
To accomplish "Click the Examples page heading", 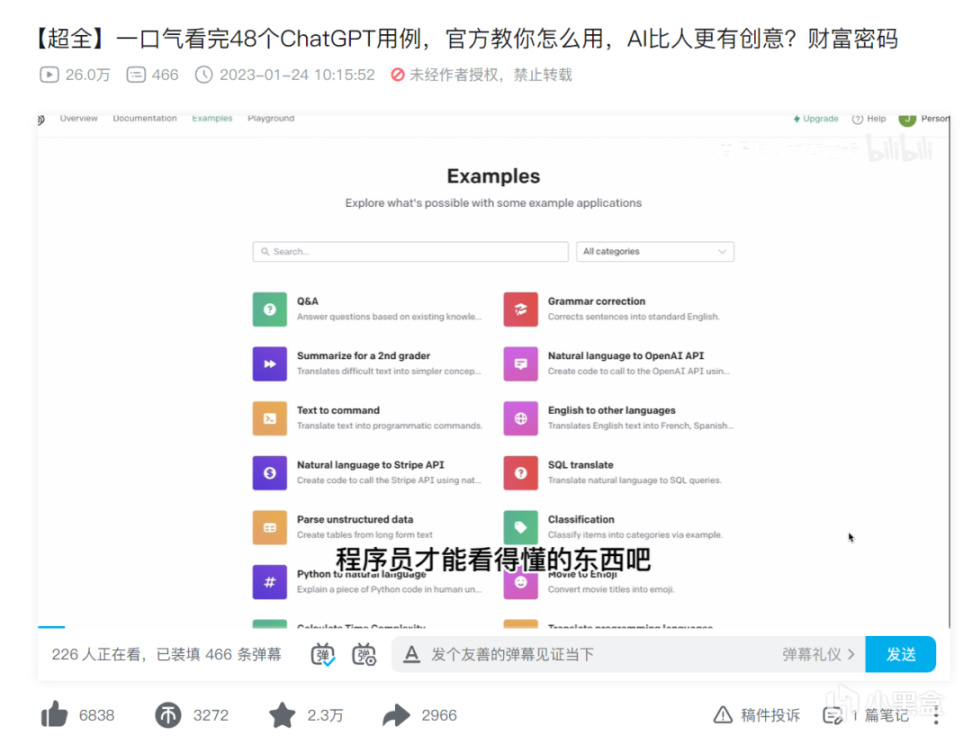I will coord(493,176).
